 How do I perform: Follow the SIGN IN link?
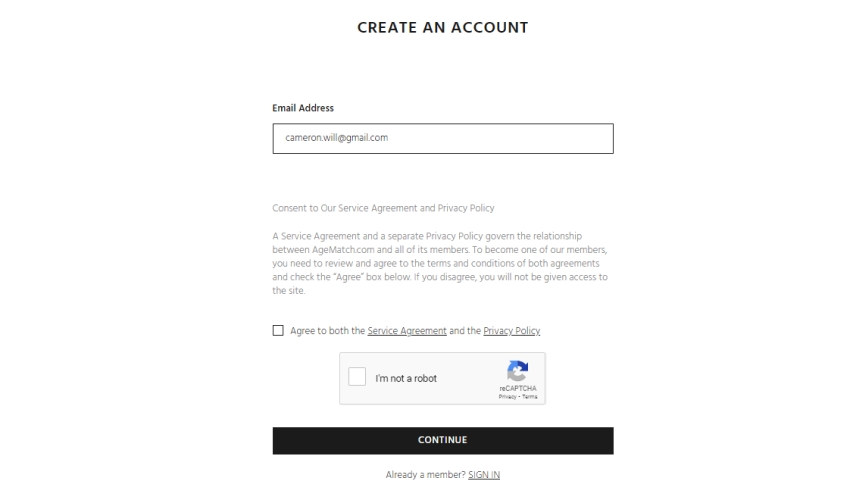coord(484,475)
